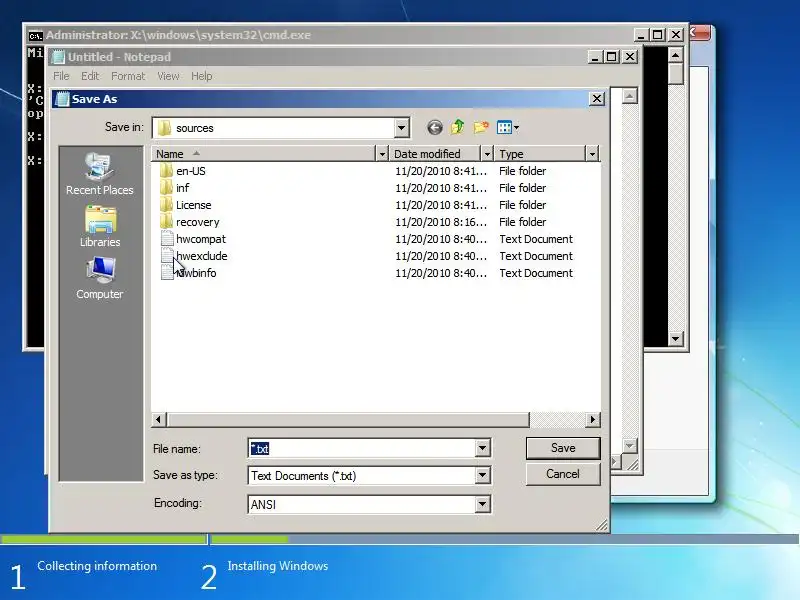Maximize the Notepad window

611,57
